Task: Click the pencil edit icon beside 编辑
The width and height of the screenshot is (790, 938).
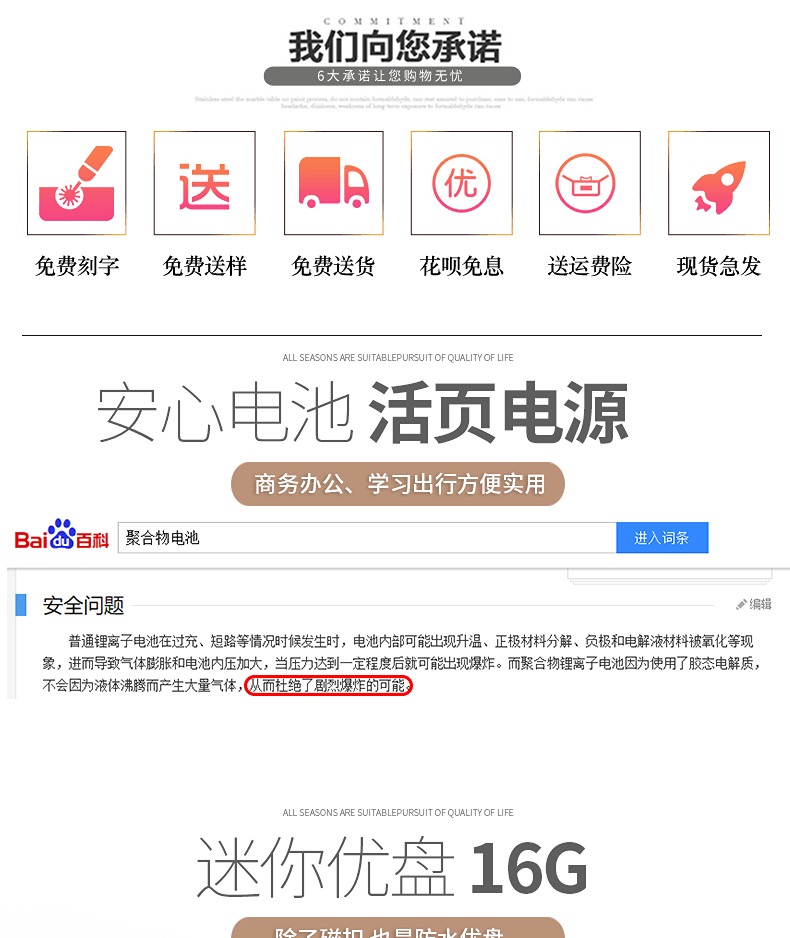Action: 741,604
